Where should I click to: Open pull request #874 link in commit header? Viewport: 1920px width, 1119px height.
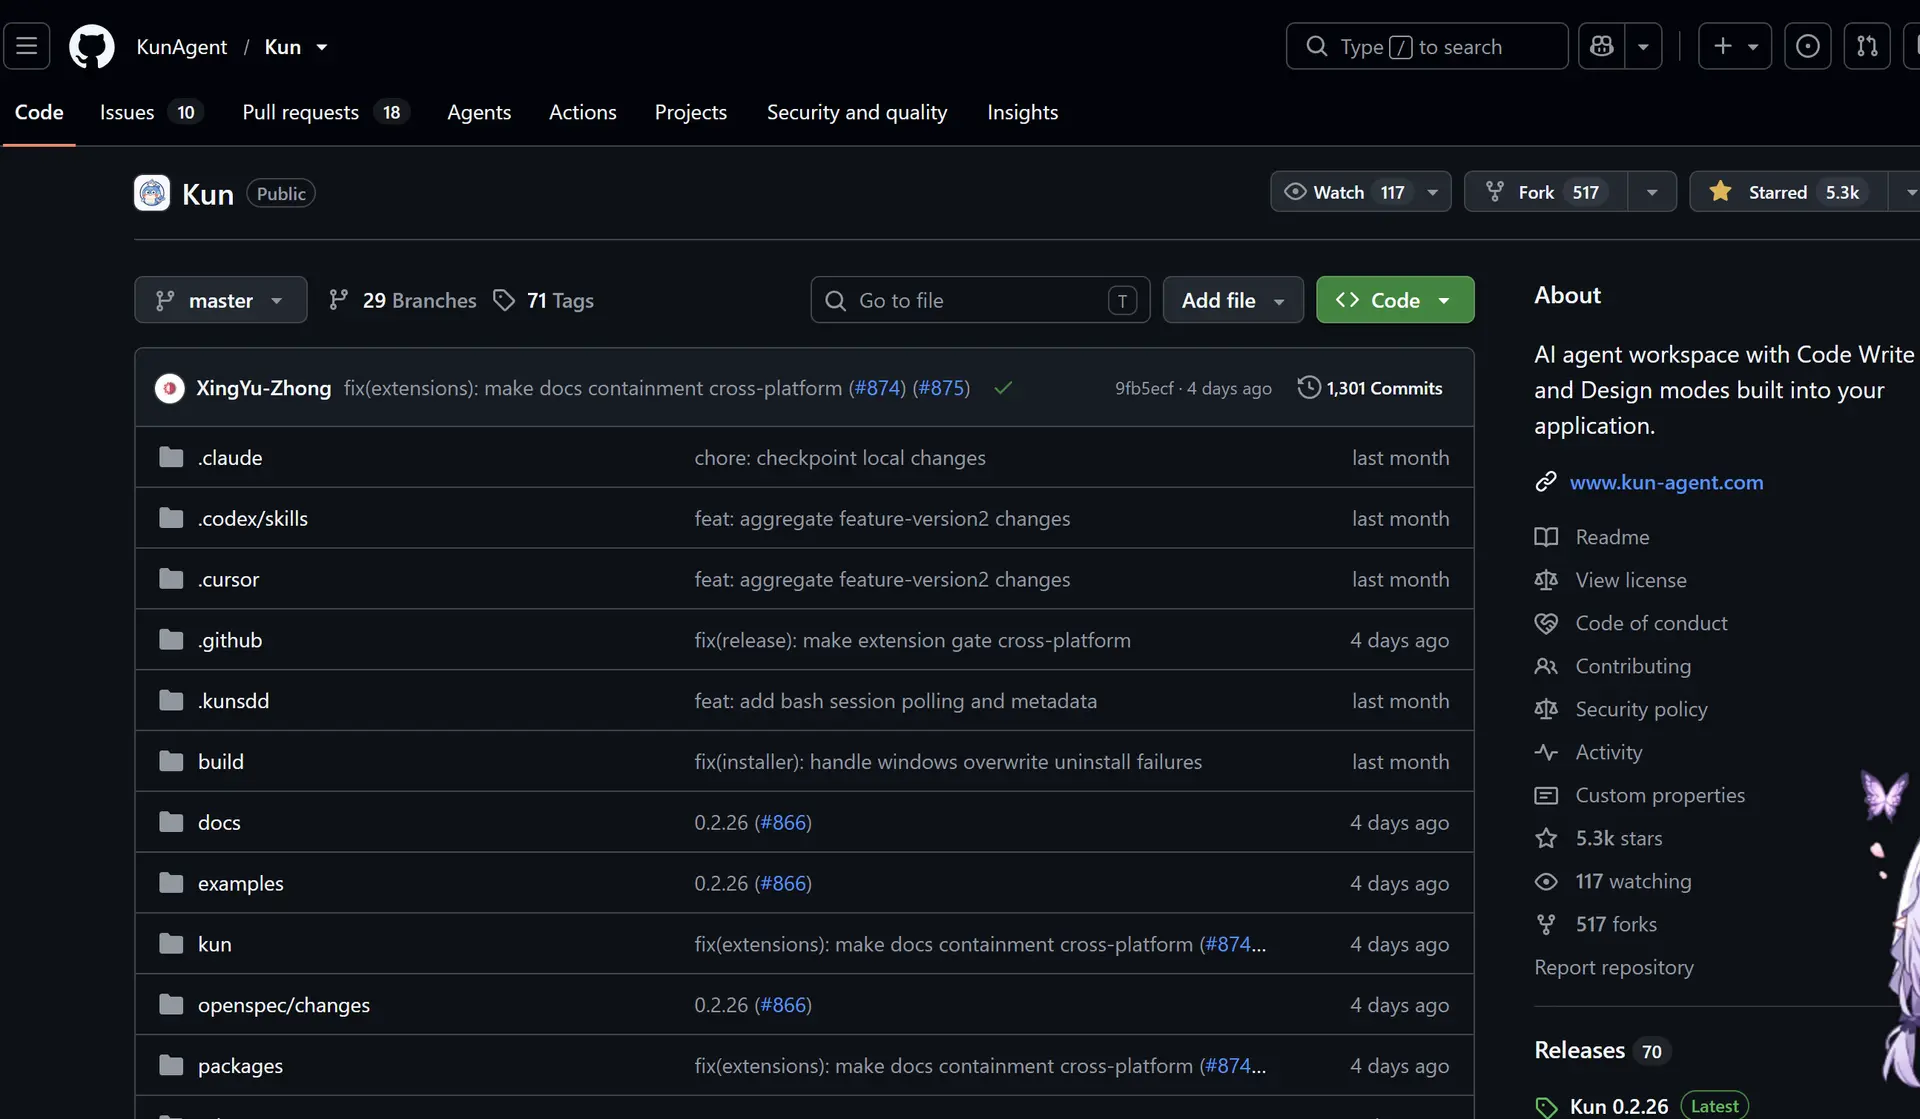877,388
